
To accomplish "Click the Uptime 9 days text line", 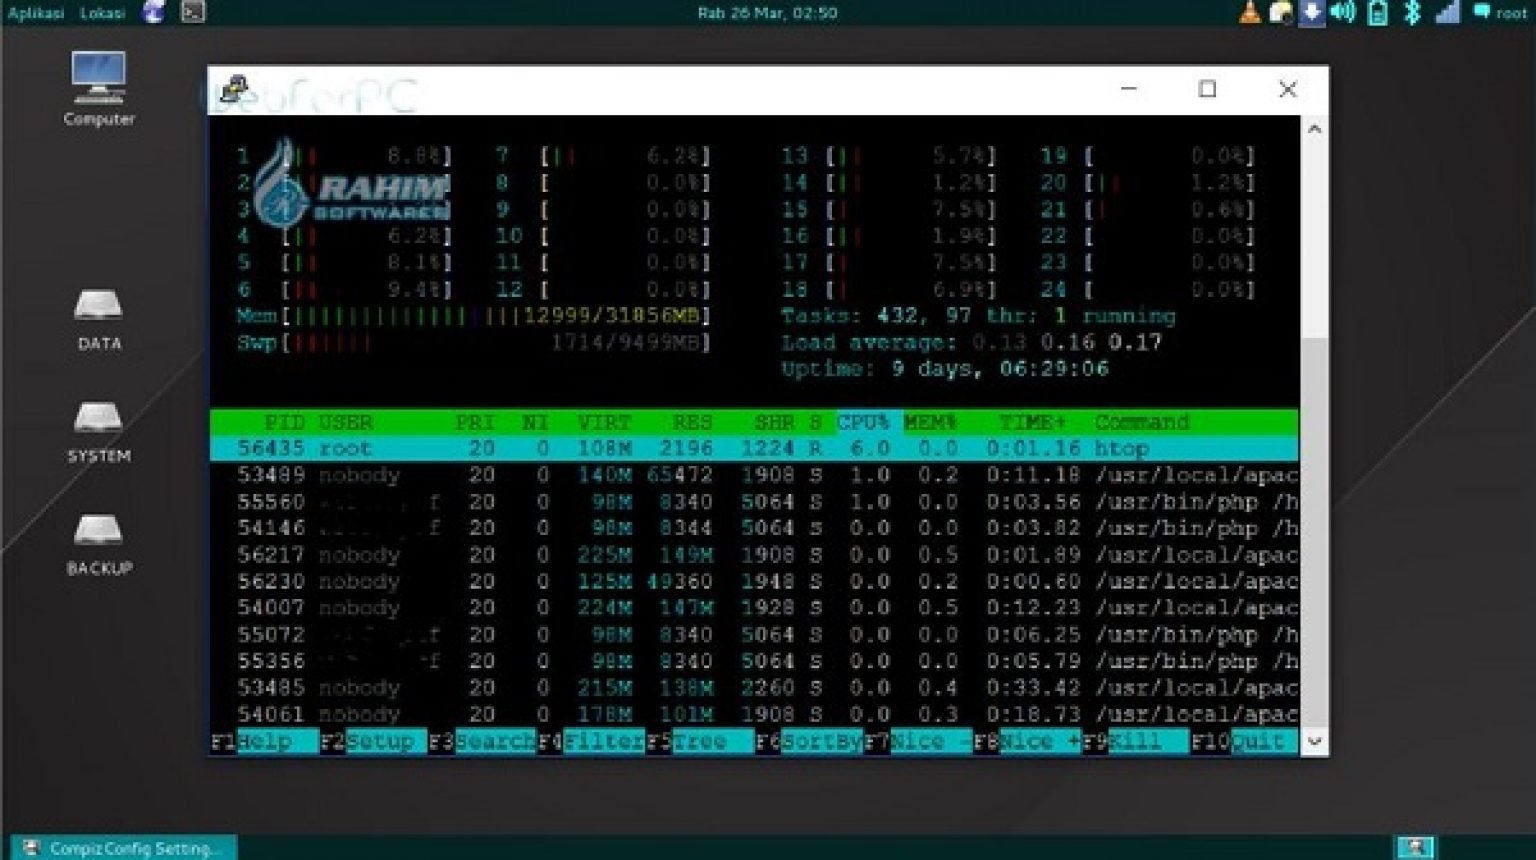I will click(x=945, y=369).
